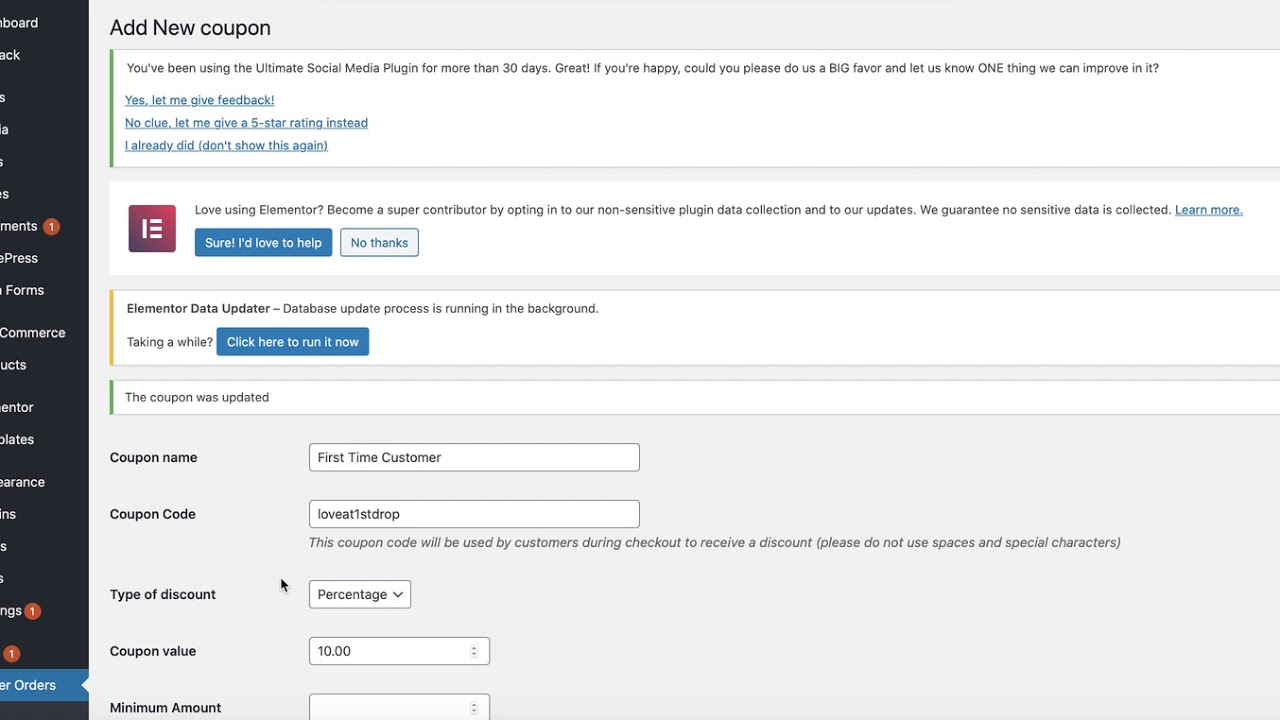
Task: Select Products in the sidebar menu
Action: pos(14,365)
